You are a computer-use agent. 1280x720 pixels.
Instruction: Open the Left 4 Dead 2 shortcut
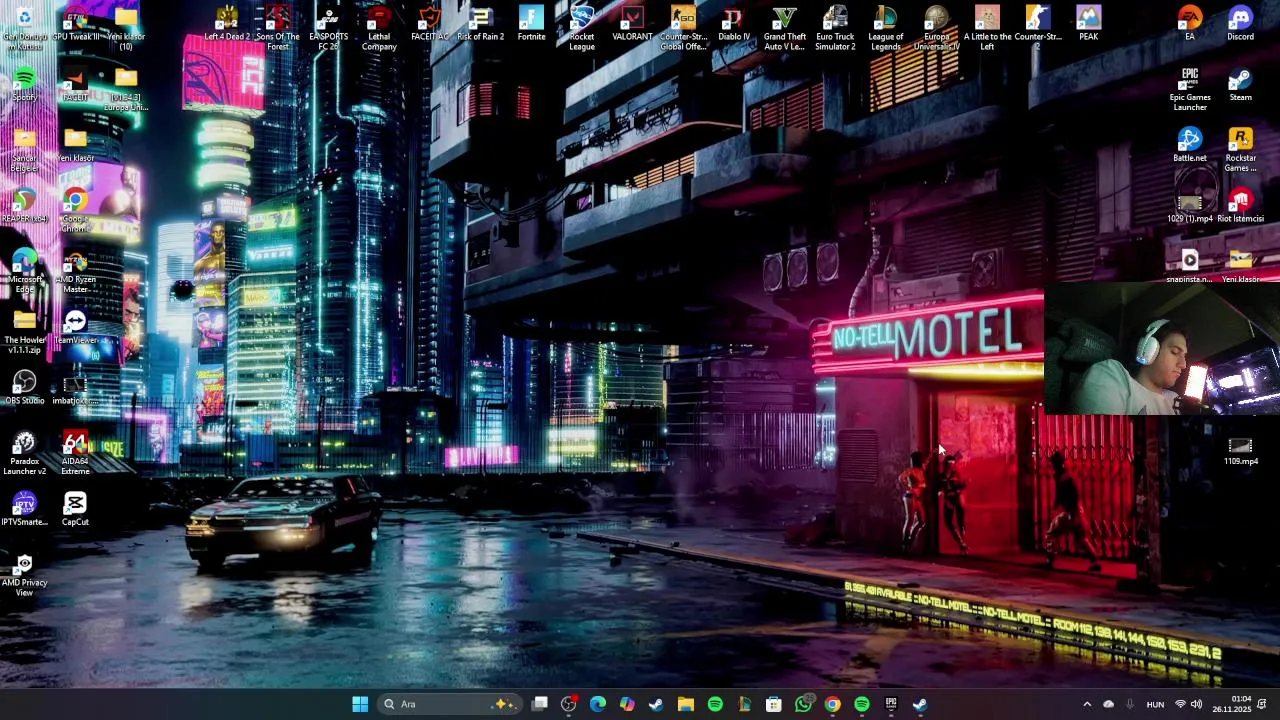(x=227, y=25)
